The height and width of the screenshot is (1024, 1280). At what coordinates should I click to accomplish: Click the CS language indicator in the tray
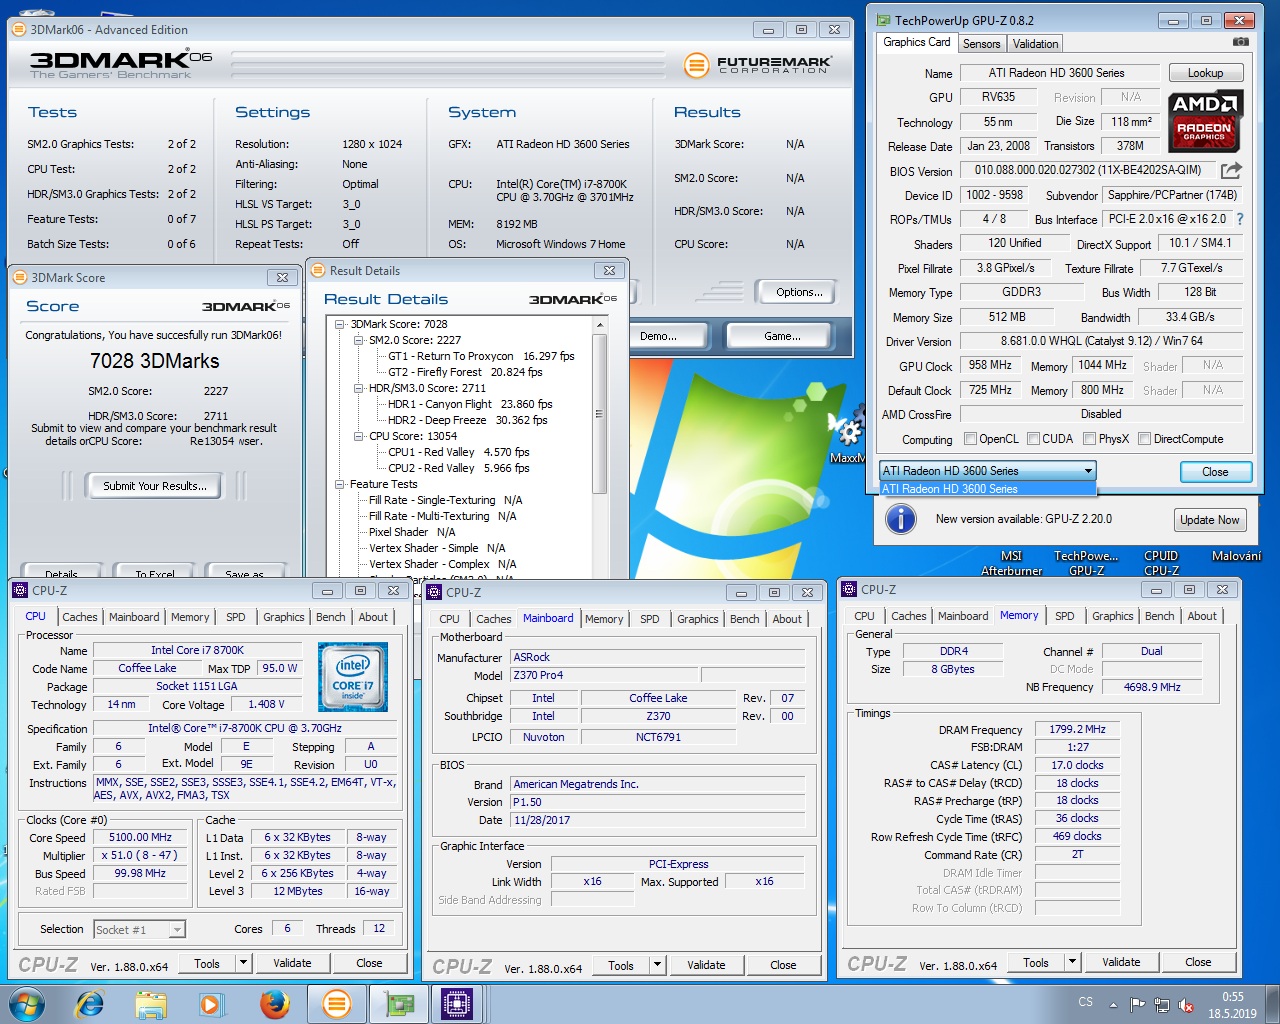tap(1086, 1001)
